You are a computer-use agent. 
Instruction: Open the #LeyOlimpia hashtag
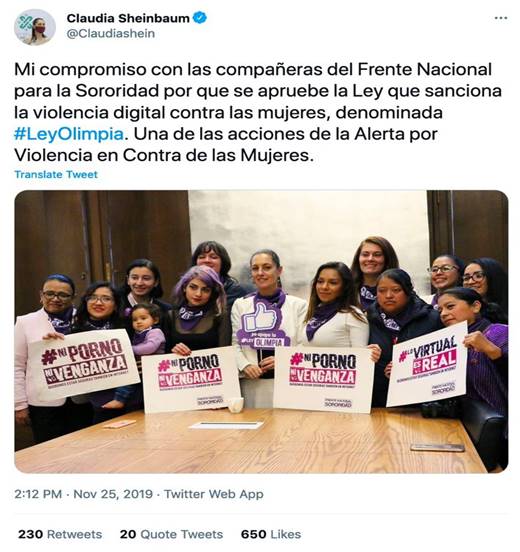point(69,134)
